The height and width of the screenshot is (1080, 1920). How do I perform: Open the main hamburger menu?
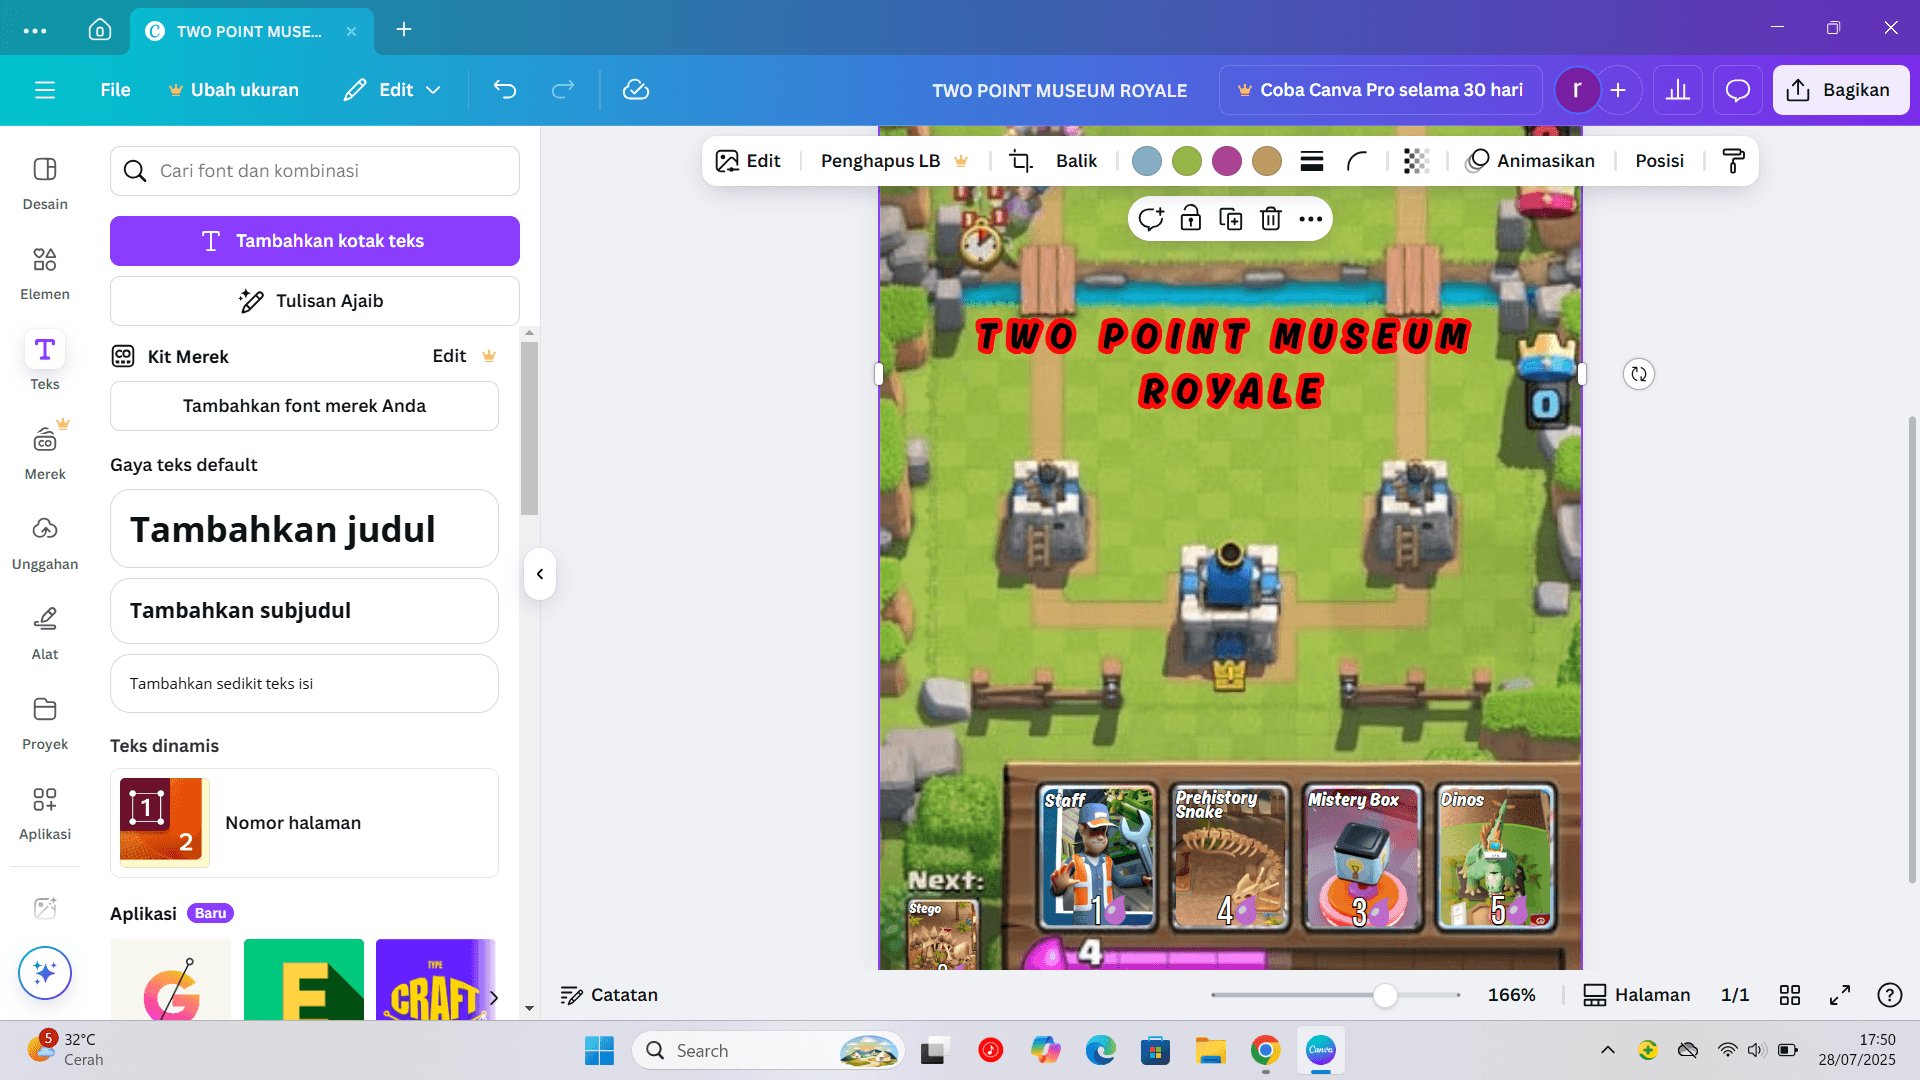tap(45, 90)
